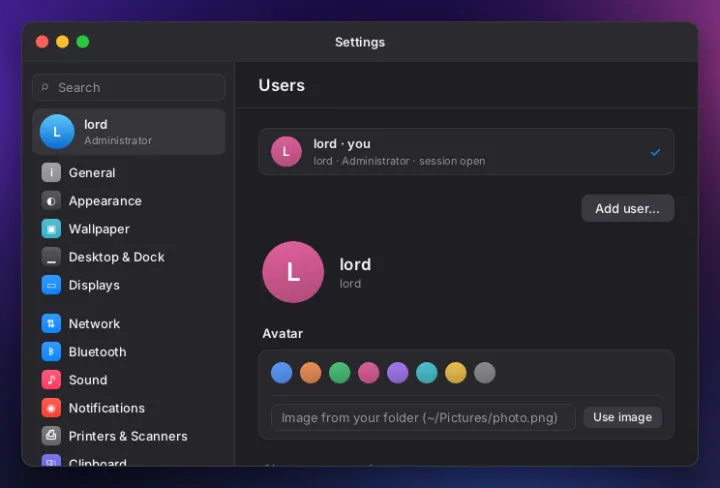Open Sound settings
The image size is (720, 488).
tap(129, 380)
